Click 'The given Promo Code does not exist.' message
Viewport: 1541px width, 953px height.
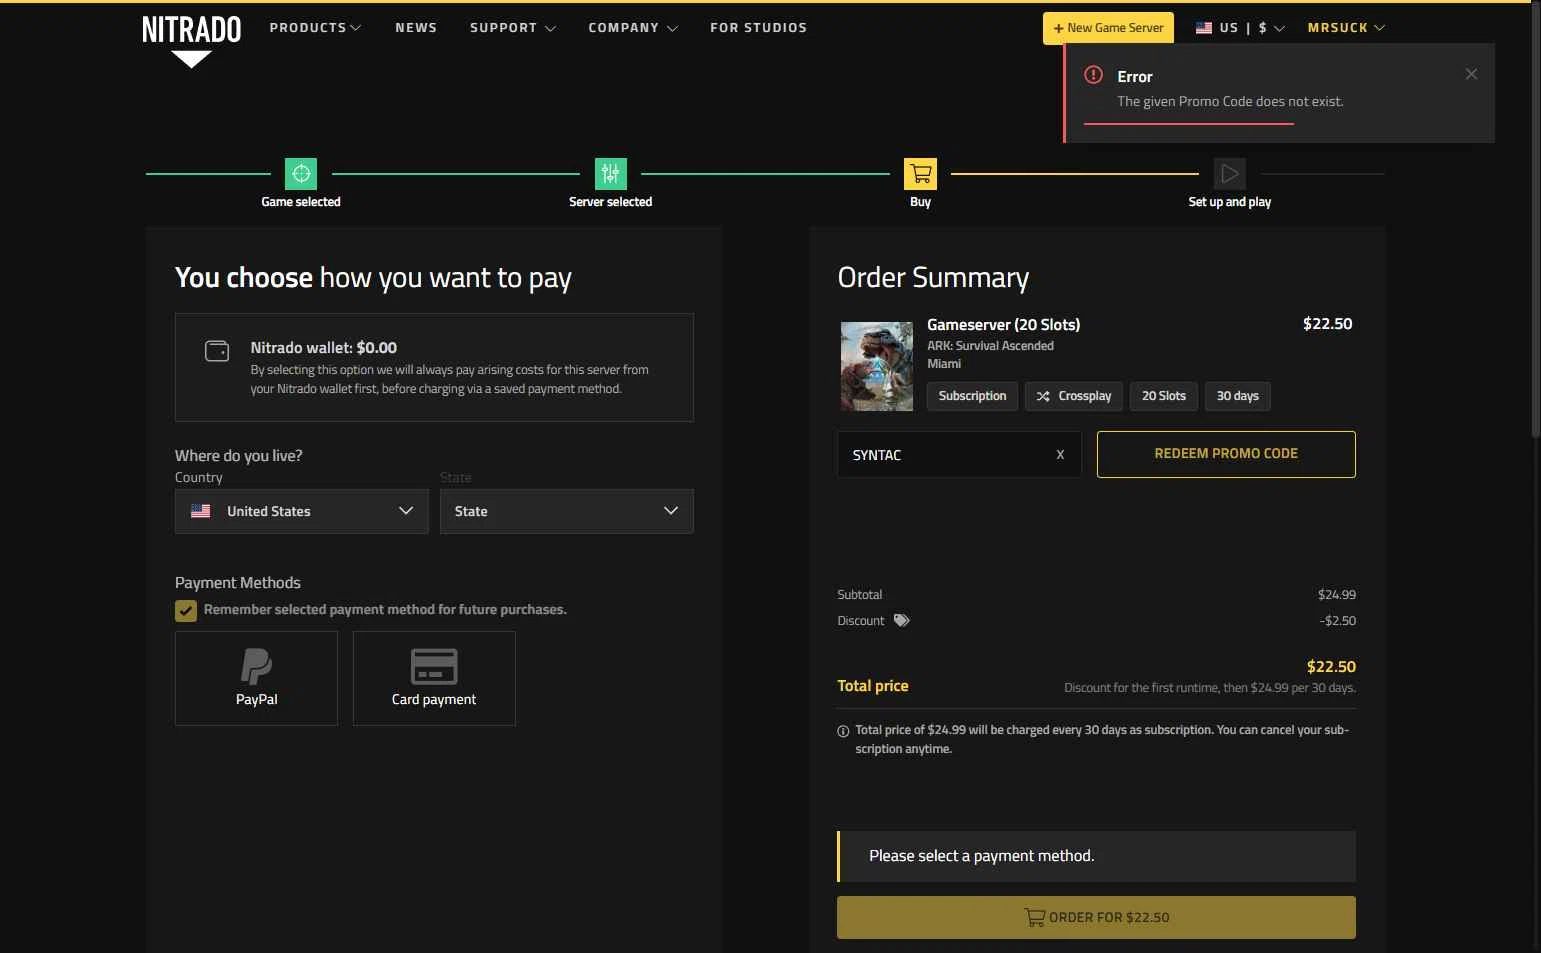tap(1230, 101)
